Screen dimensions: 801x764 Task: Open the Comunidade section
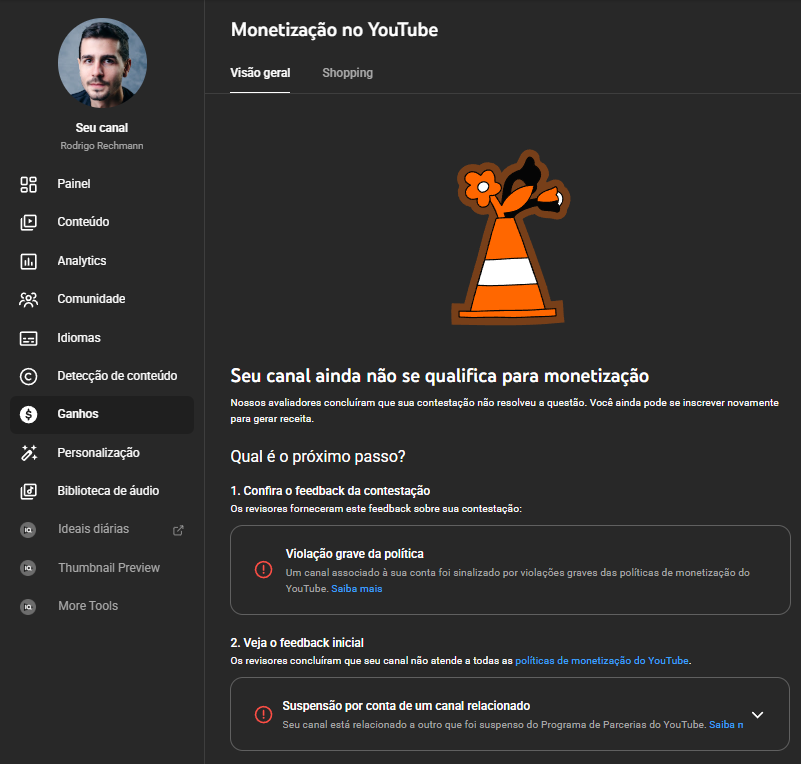102,299
